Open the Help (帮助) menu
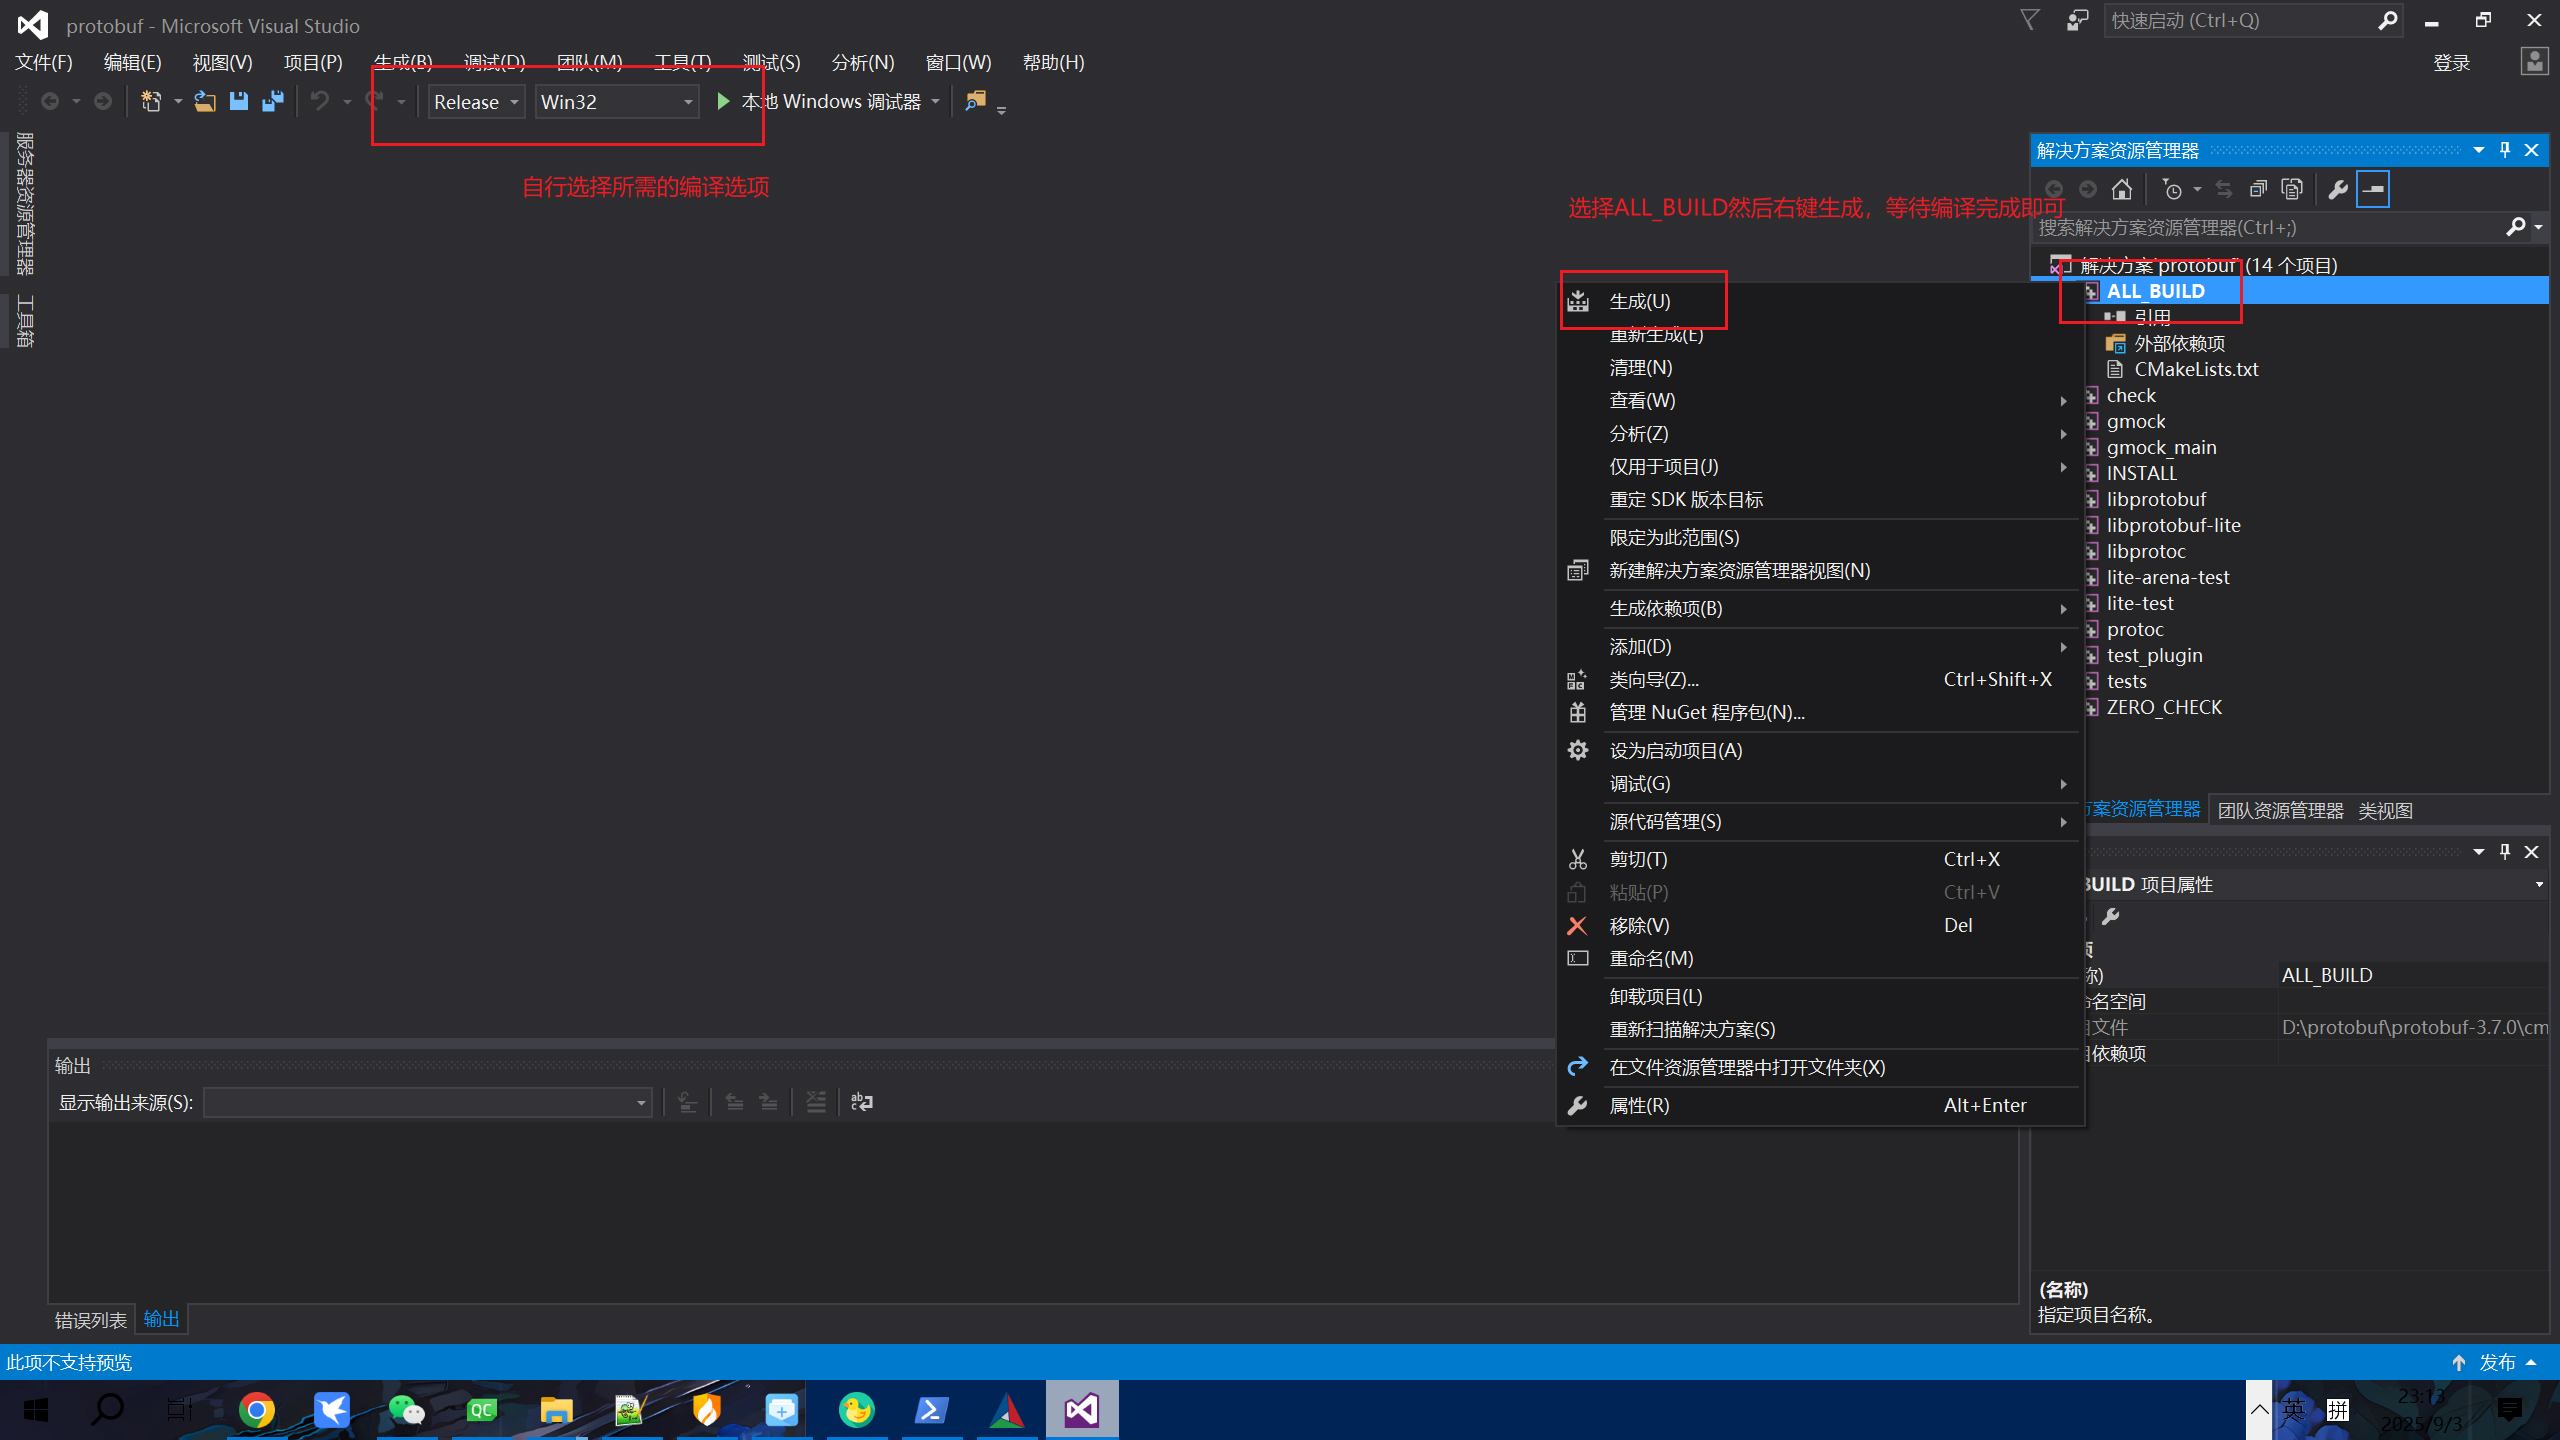 click(x=1053, y=62)
